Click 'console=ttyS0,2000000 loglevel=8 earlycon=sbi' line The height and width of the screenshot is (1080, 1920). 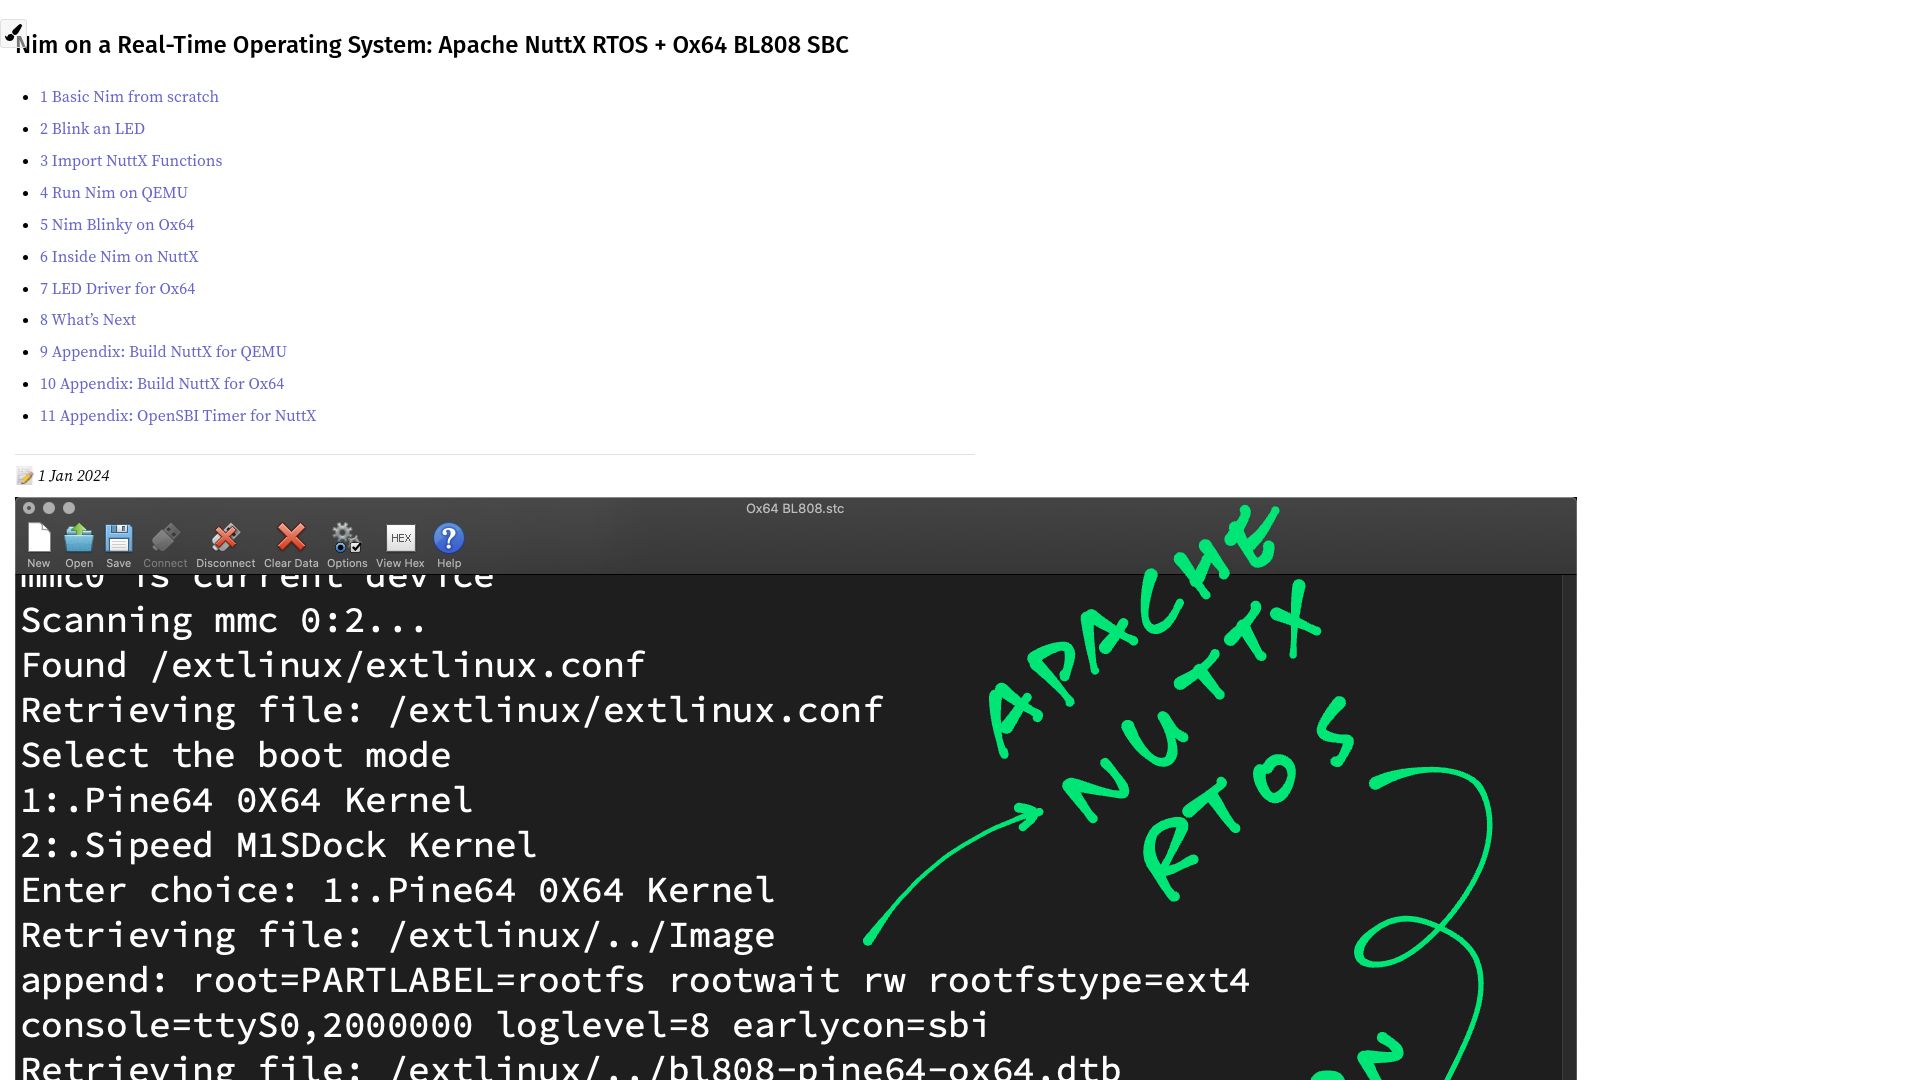tap(505, 1026)
